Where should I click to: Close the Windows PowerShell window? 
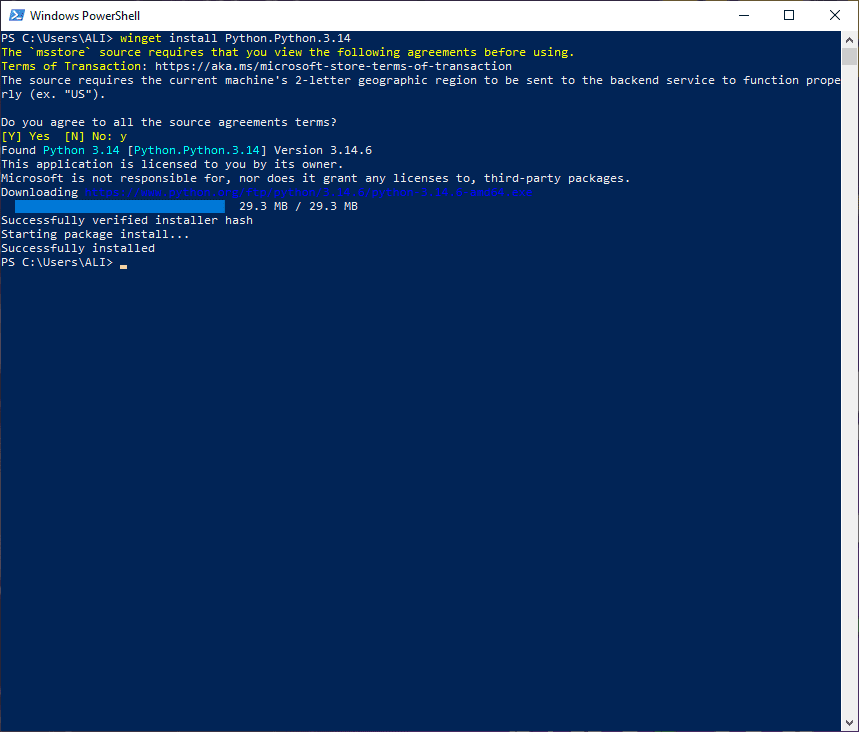(x=834, y=15)
